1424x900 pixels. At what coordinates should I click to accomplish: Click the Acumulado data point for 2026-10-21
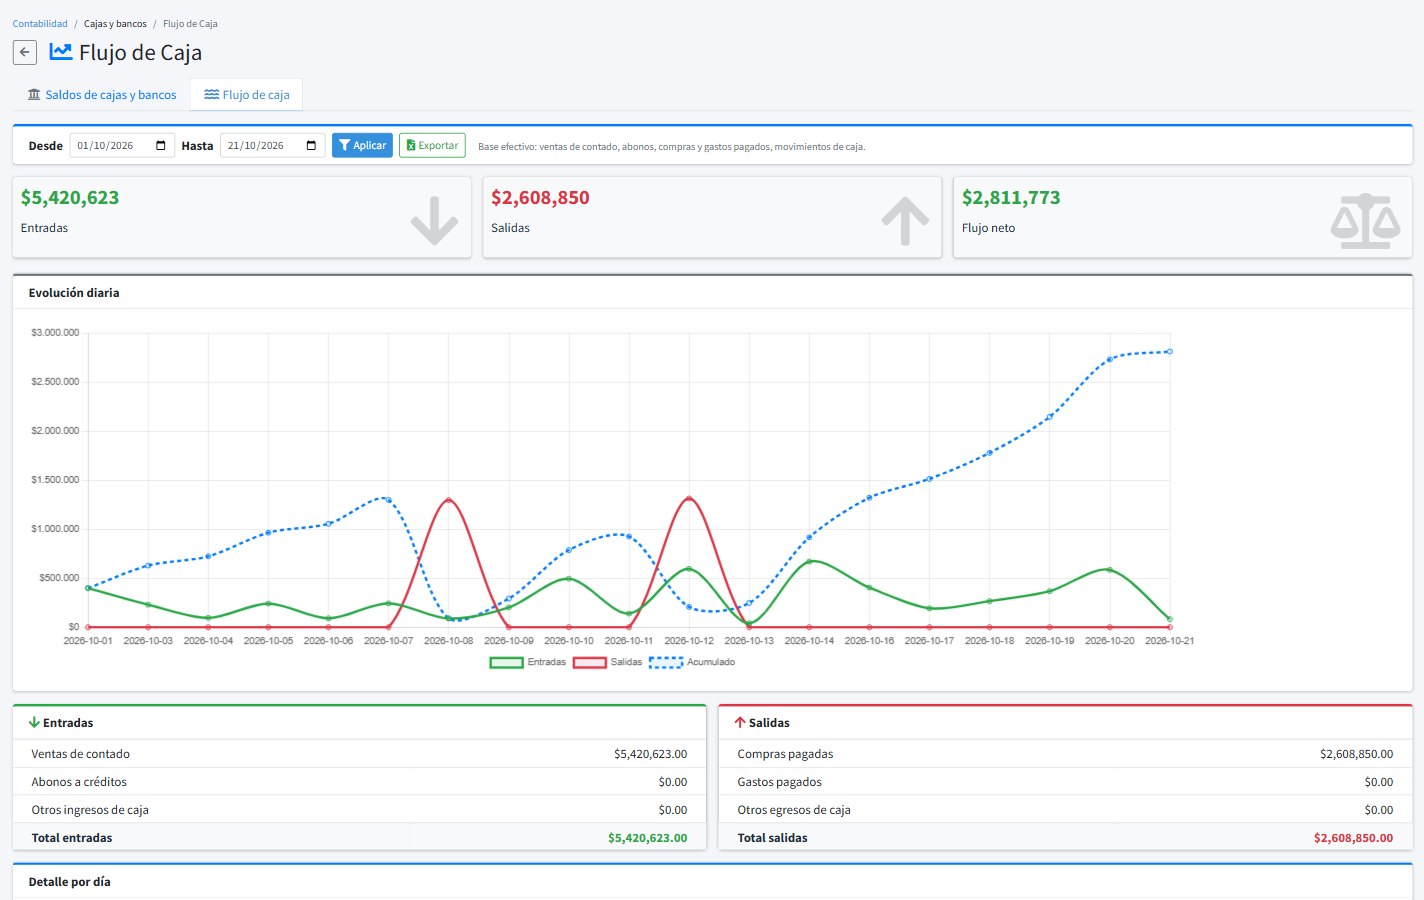pyautogui.click(x=1169, y=351)
